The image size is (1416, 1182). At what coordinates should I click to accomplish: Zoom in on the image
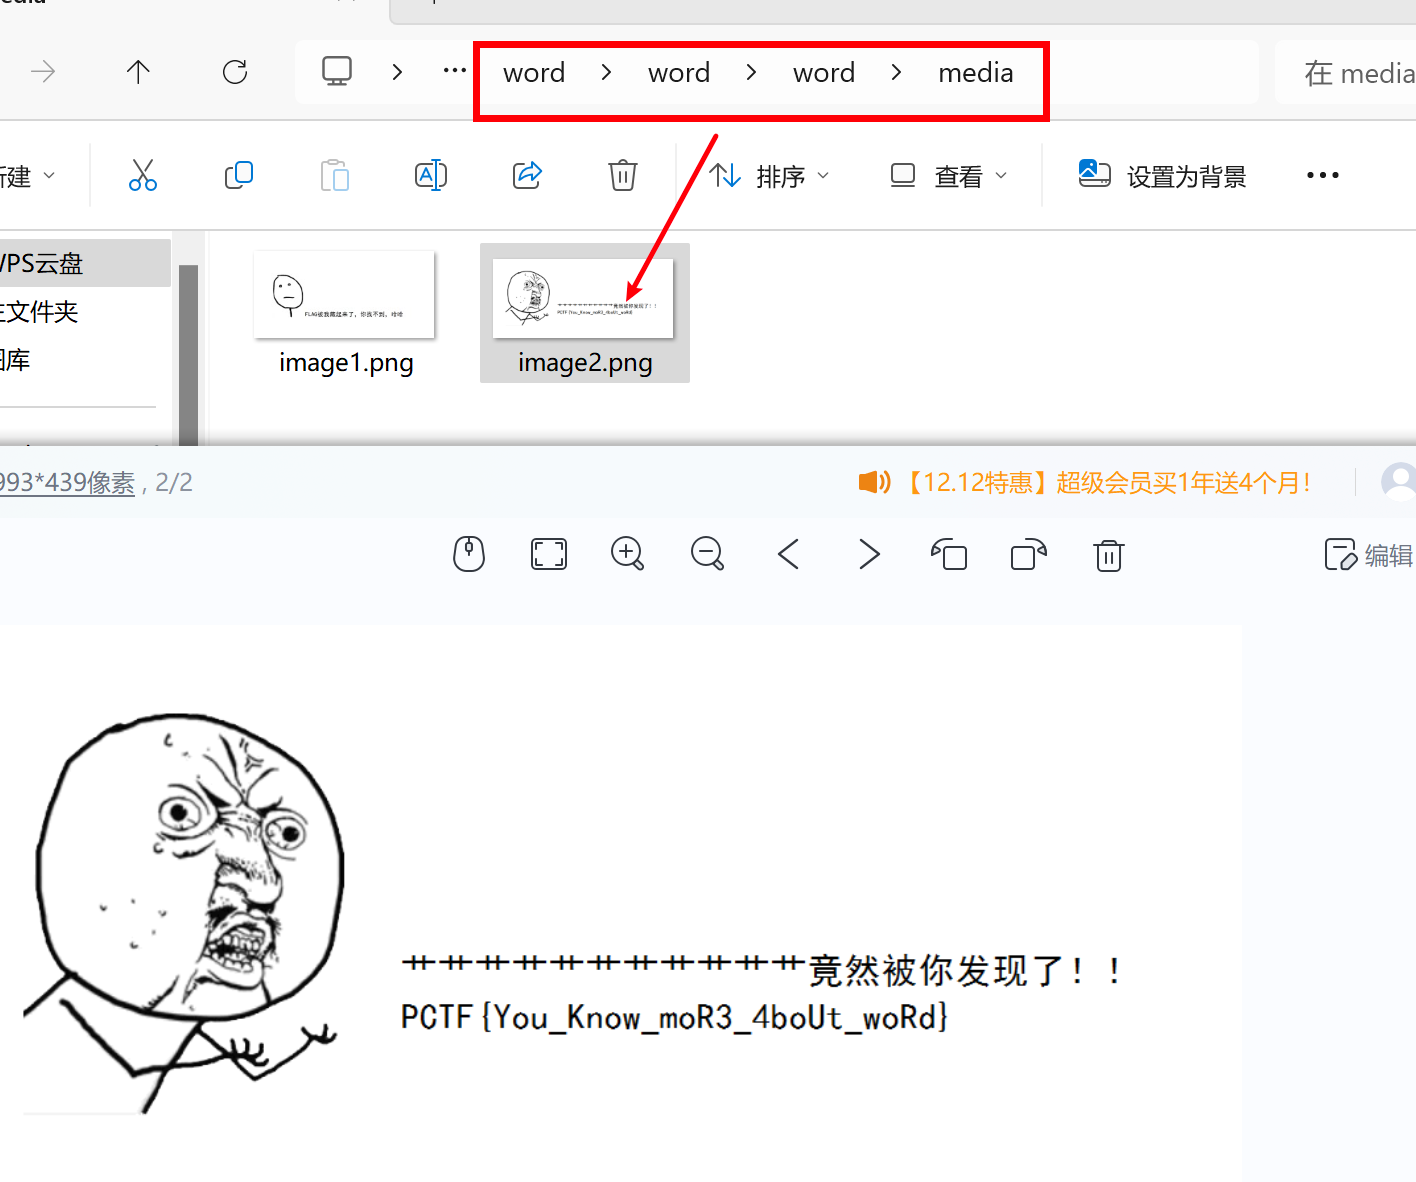tap(628, 553)
